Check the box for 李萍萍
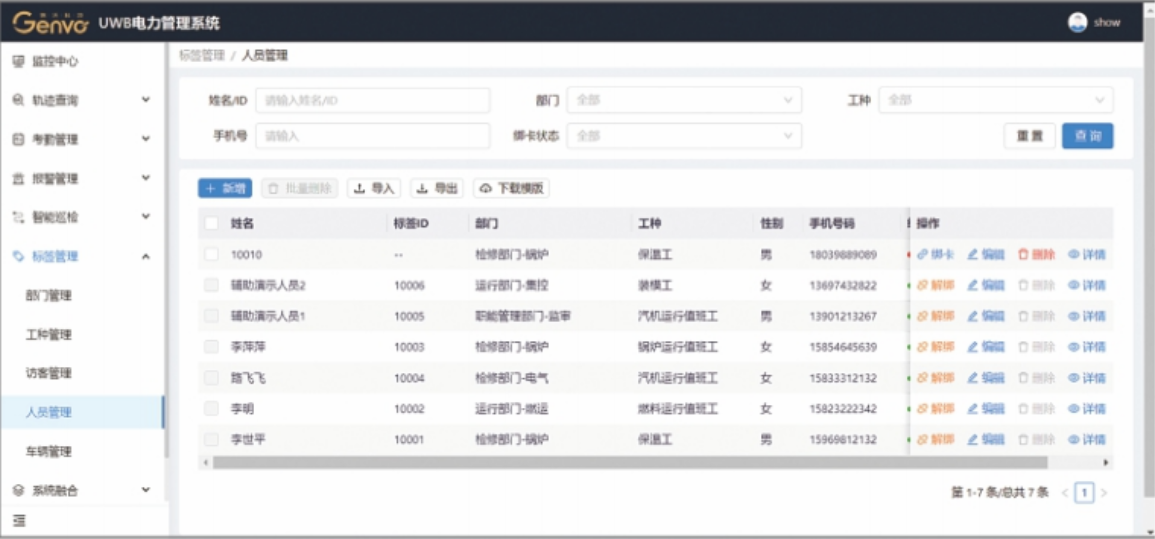Viewport: 1155px width, 539px height. coord(211,347)
